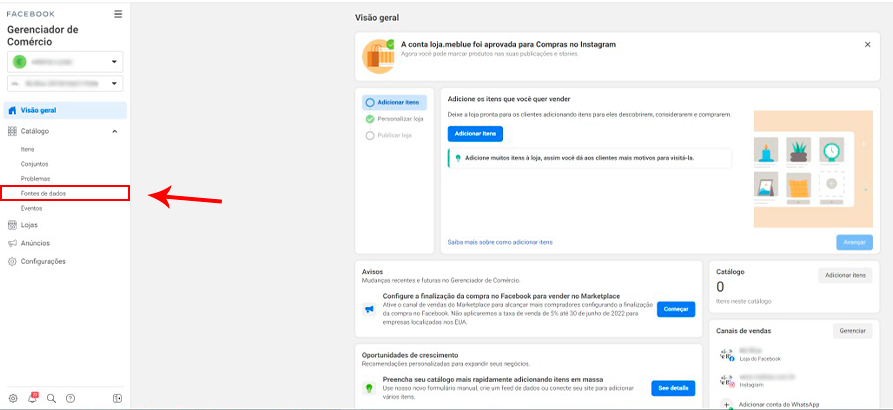This screenshot has height=410, width=893.
Task: Toggle the sidebar collapse panel icon
Action: [x=117, y=398]
